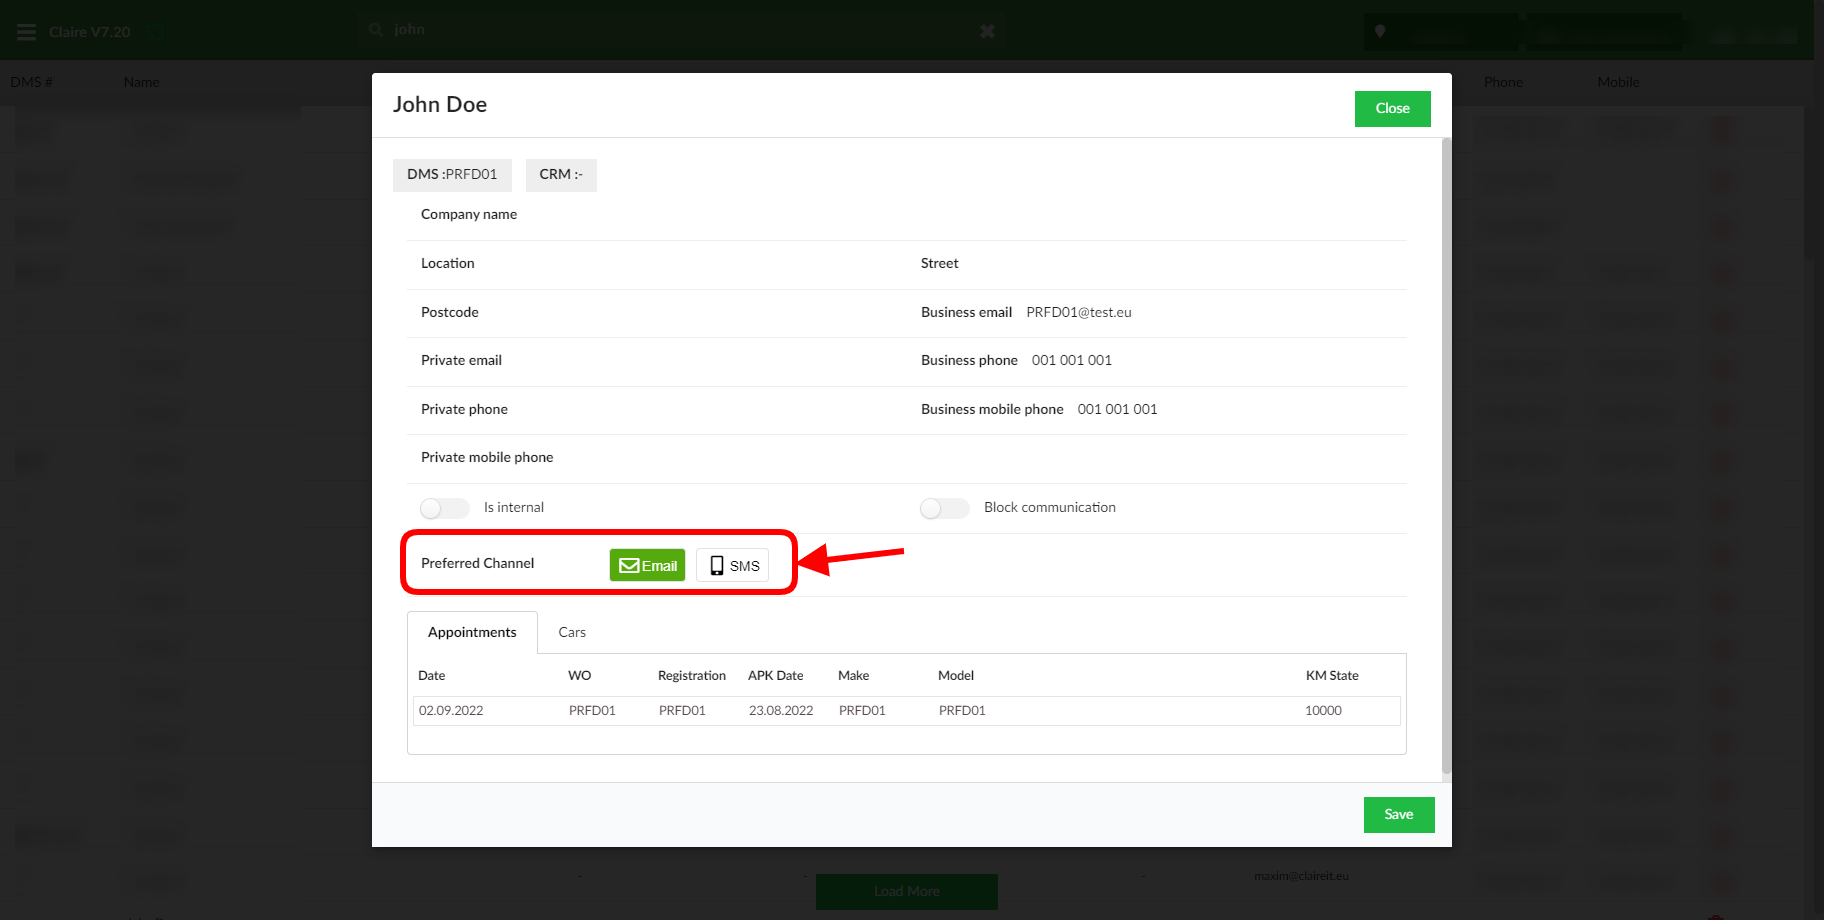Click the Load More button
This screenshot has width=1824, height=920.
click(x=906, y=891)
